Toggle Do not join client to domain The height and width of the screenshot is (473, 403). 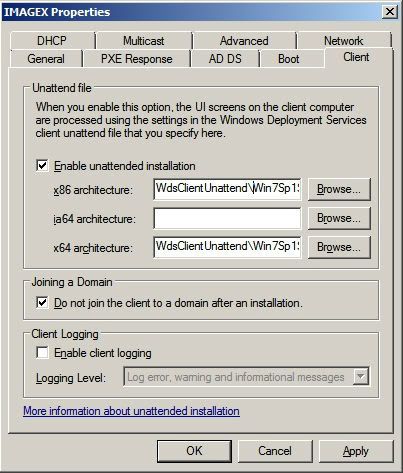tap(42, 303)
